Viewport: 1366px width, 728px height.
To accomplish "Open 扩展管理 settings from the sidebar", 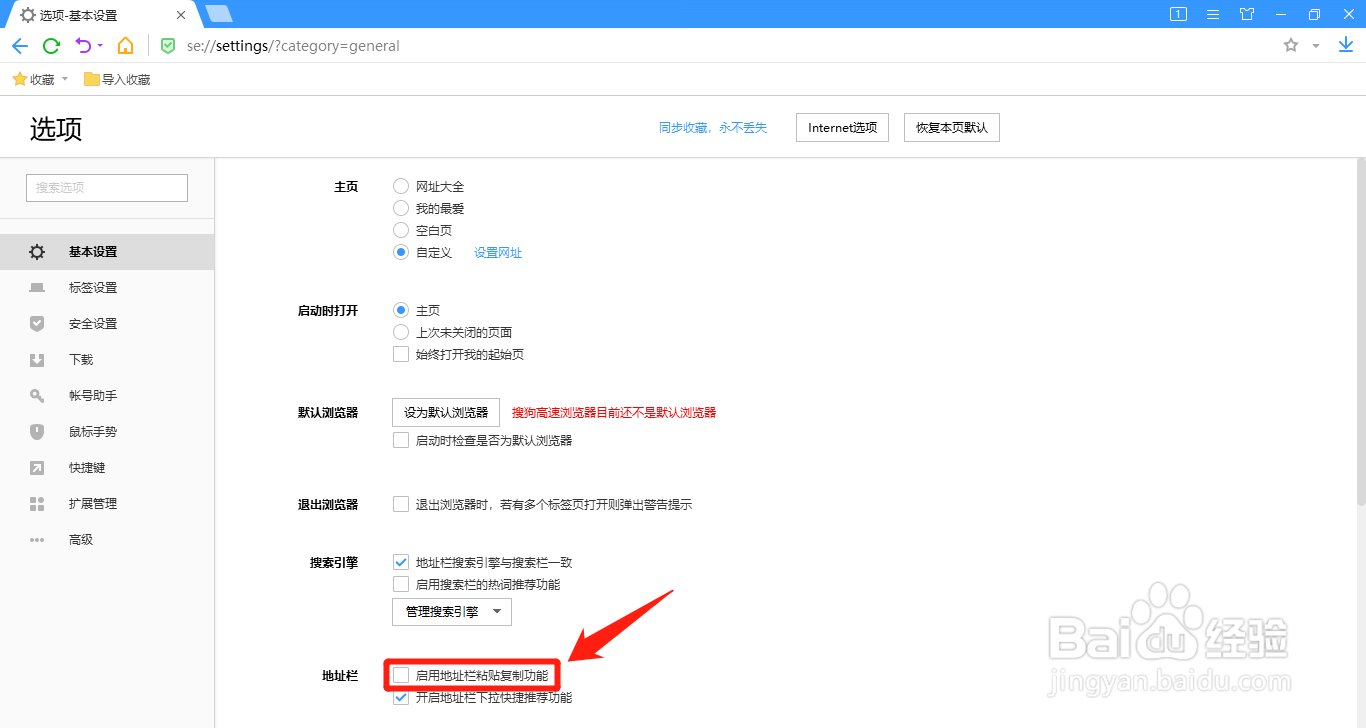I will pyautogui.click(x=93, y=503).
